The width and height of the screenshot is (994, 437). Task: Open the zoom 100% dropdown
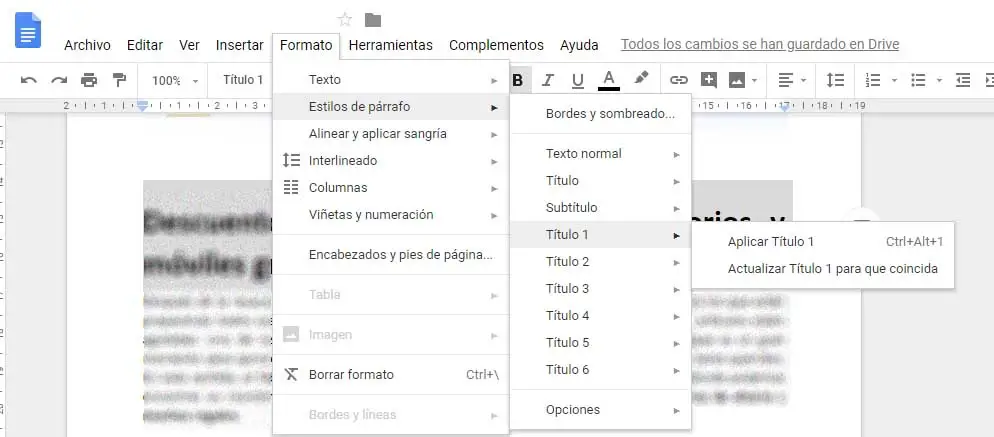[x=174, y=80]
